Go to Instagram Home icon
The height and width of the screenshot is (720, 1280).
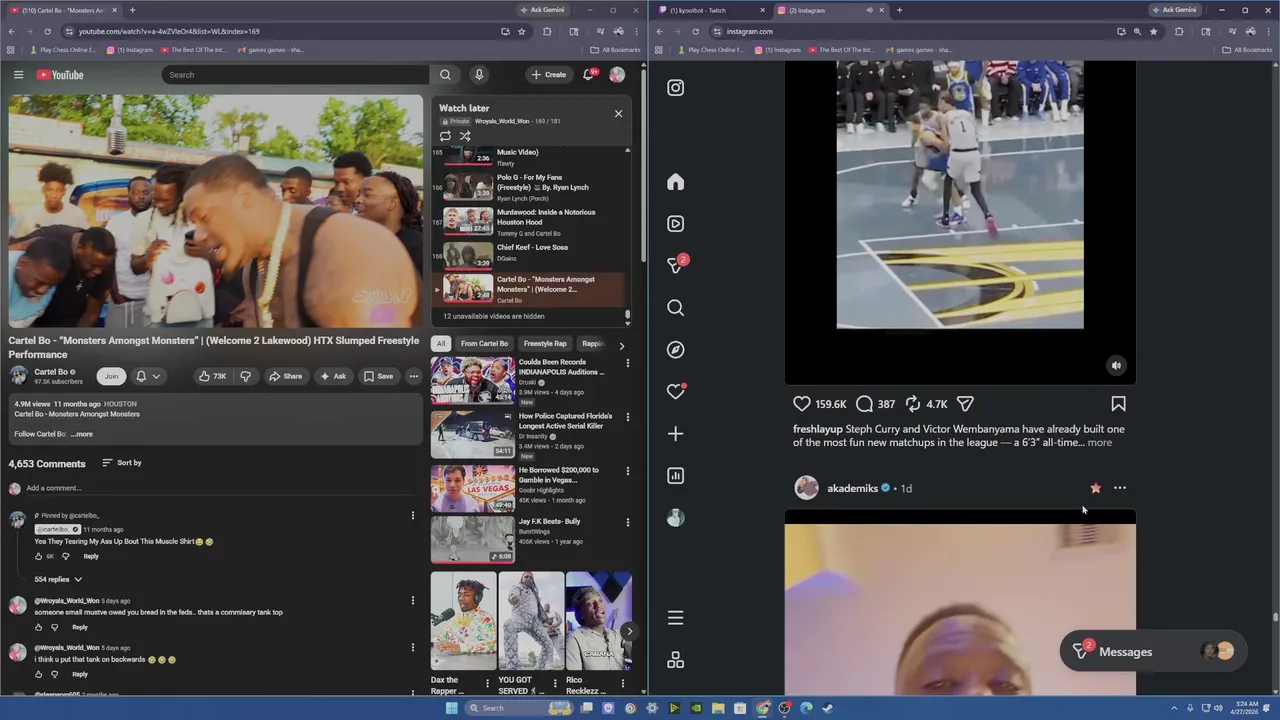coord(676,182)
